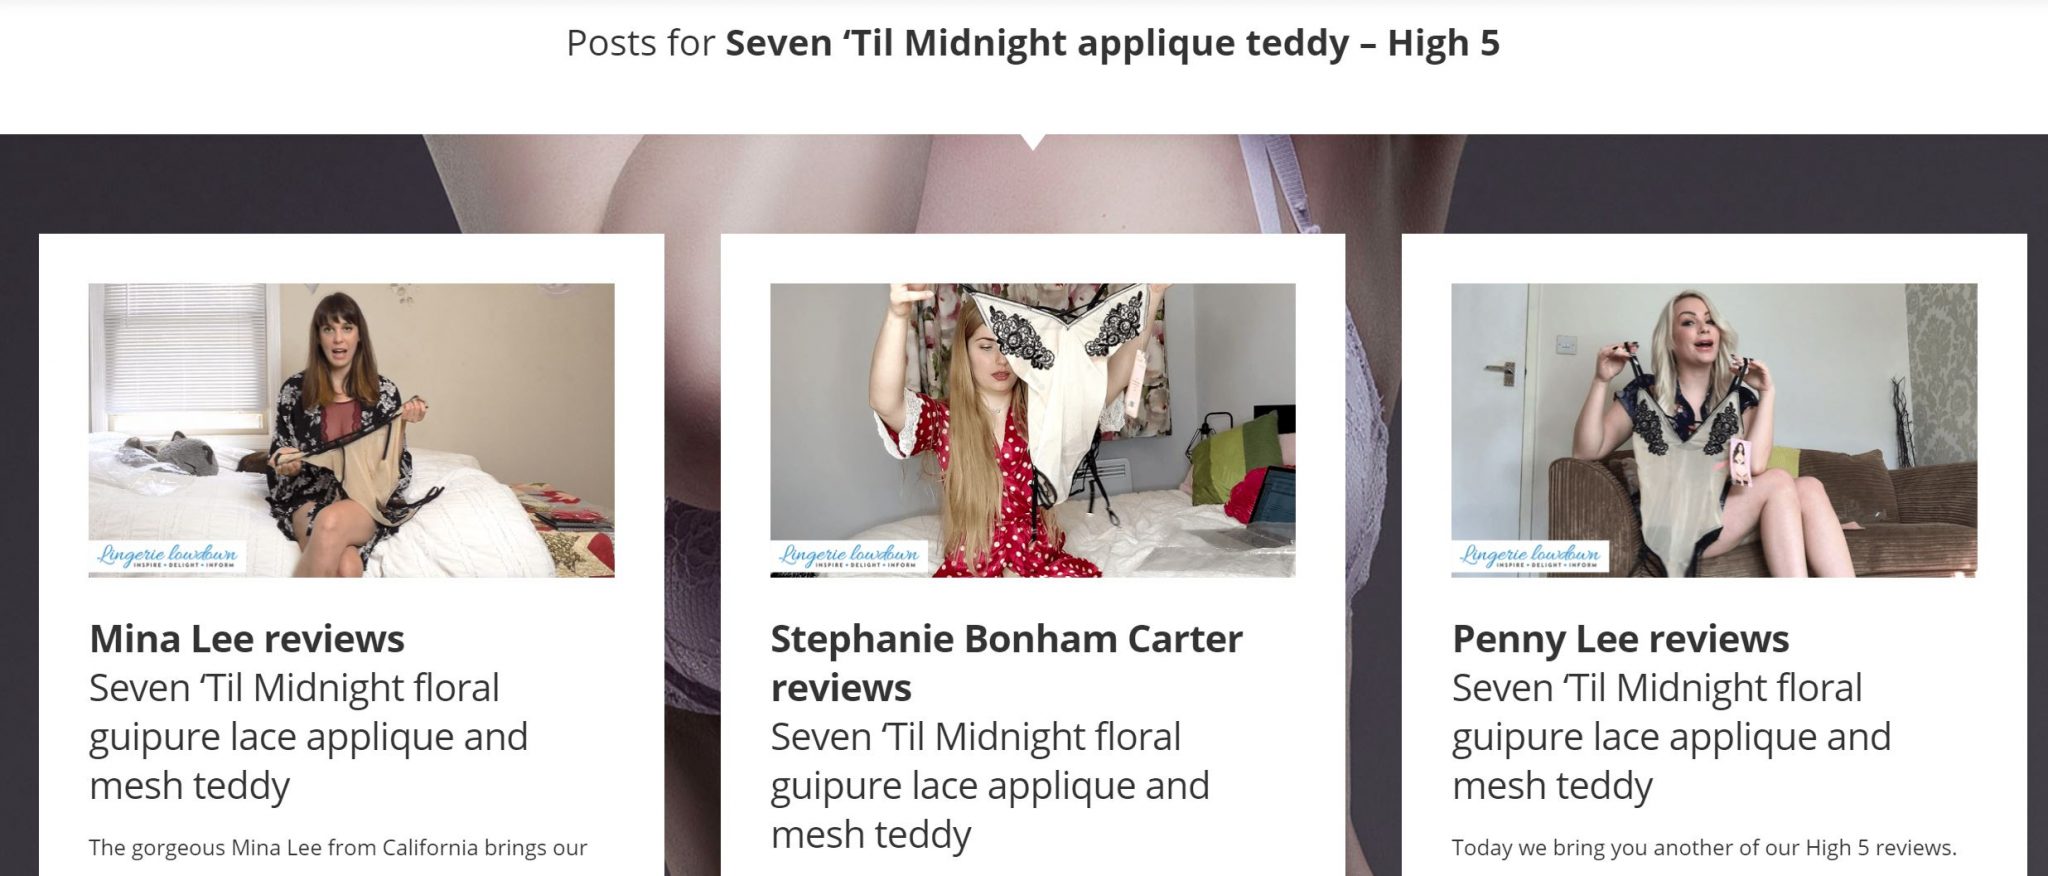Click Lingerie Lowdown logo on Penny Lee thumbnail
The height and width of the screenshot is (876, 2048).
[x=1530, y=556]
